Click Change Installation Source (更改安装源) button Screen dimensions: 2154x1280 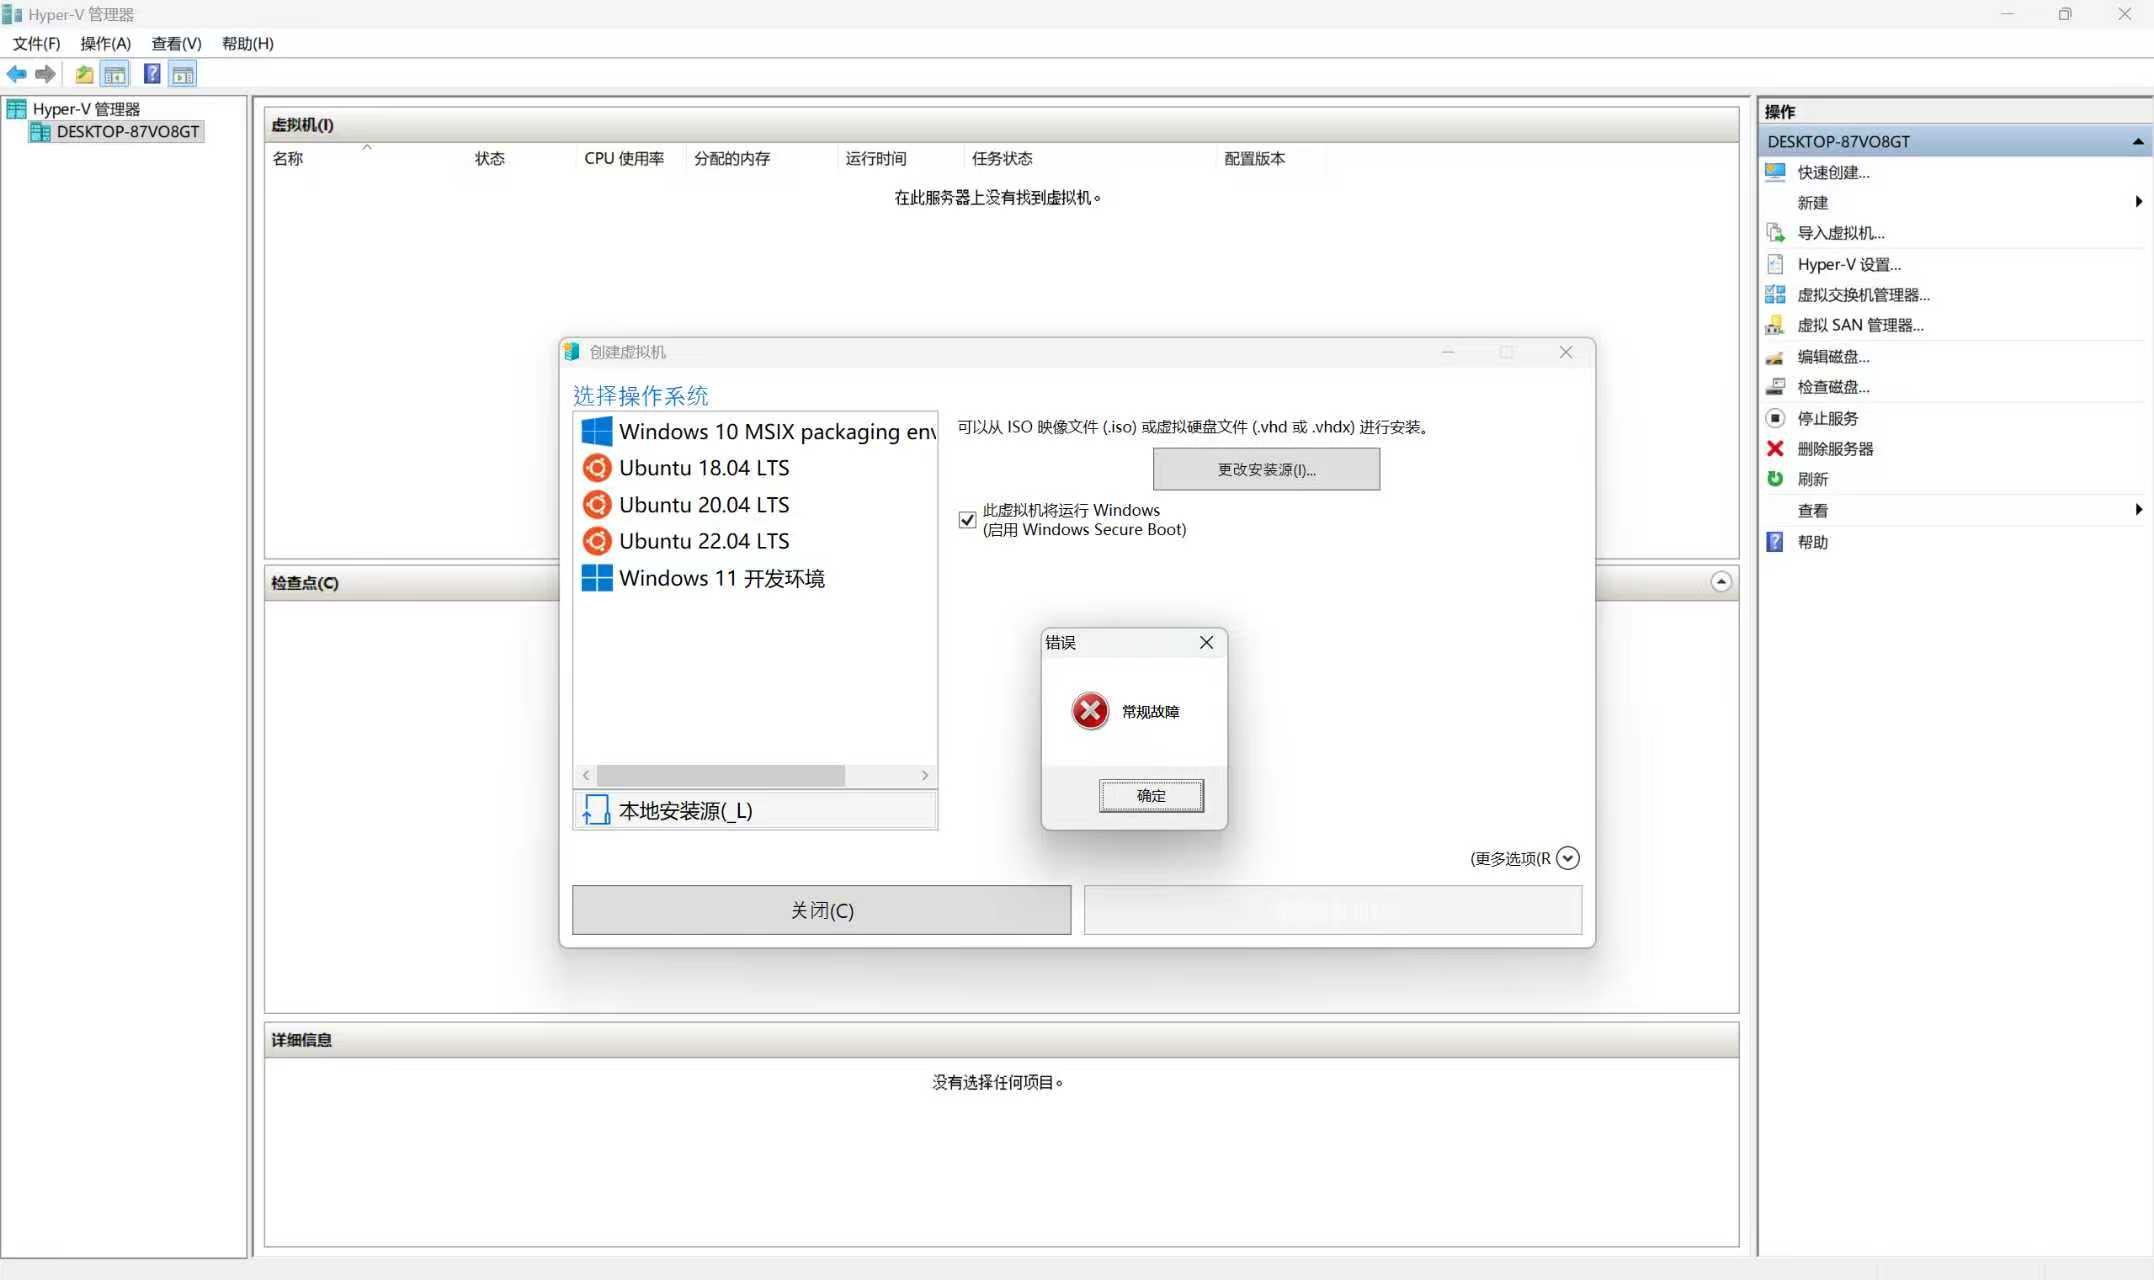(x=1266, y=469)
